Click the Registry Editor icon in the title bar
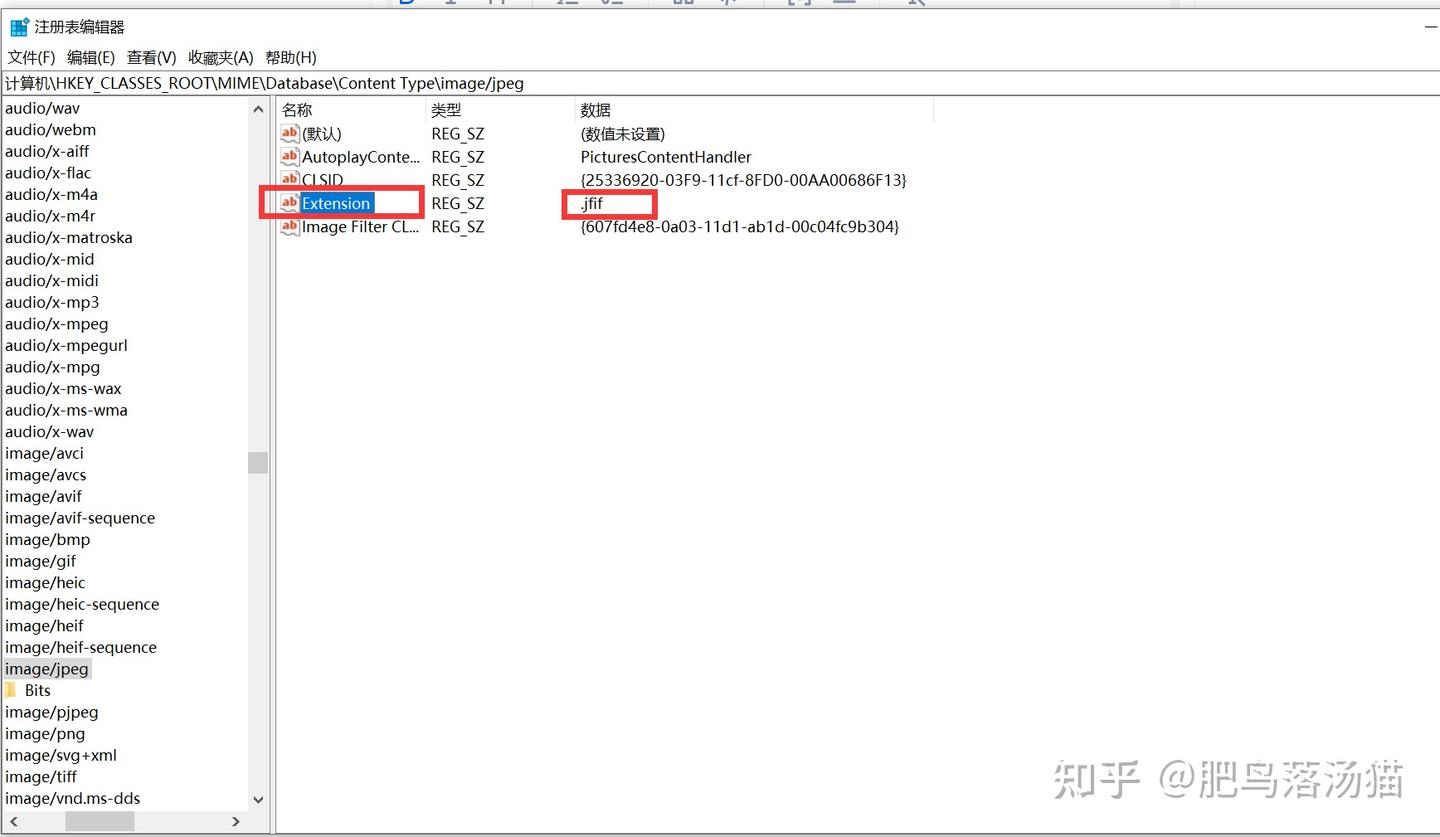The height and width of the screenshot is (837, 1440). [17, 26]
